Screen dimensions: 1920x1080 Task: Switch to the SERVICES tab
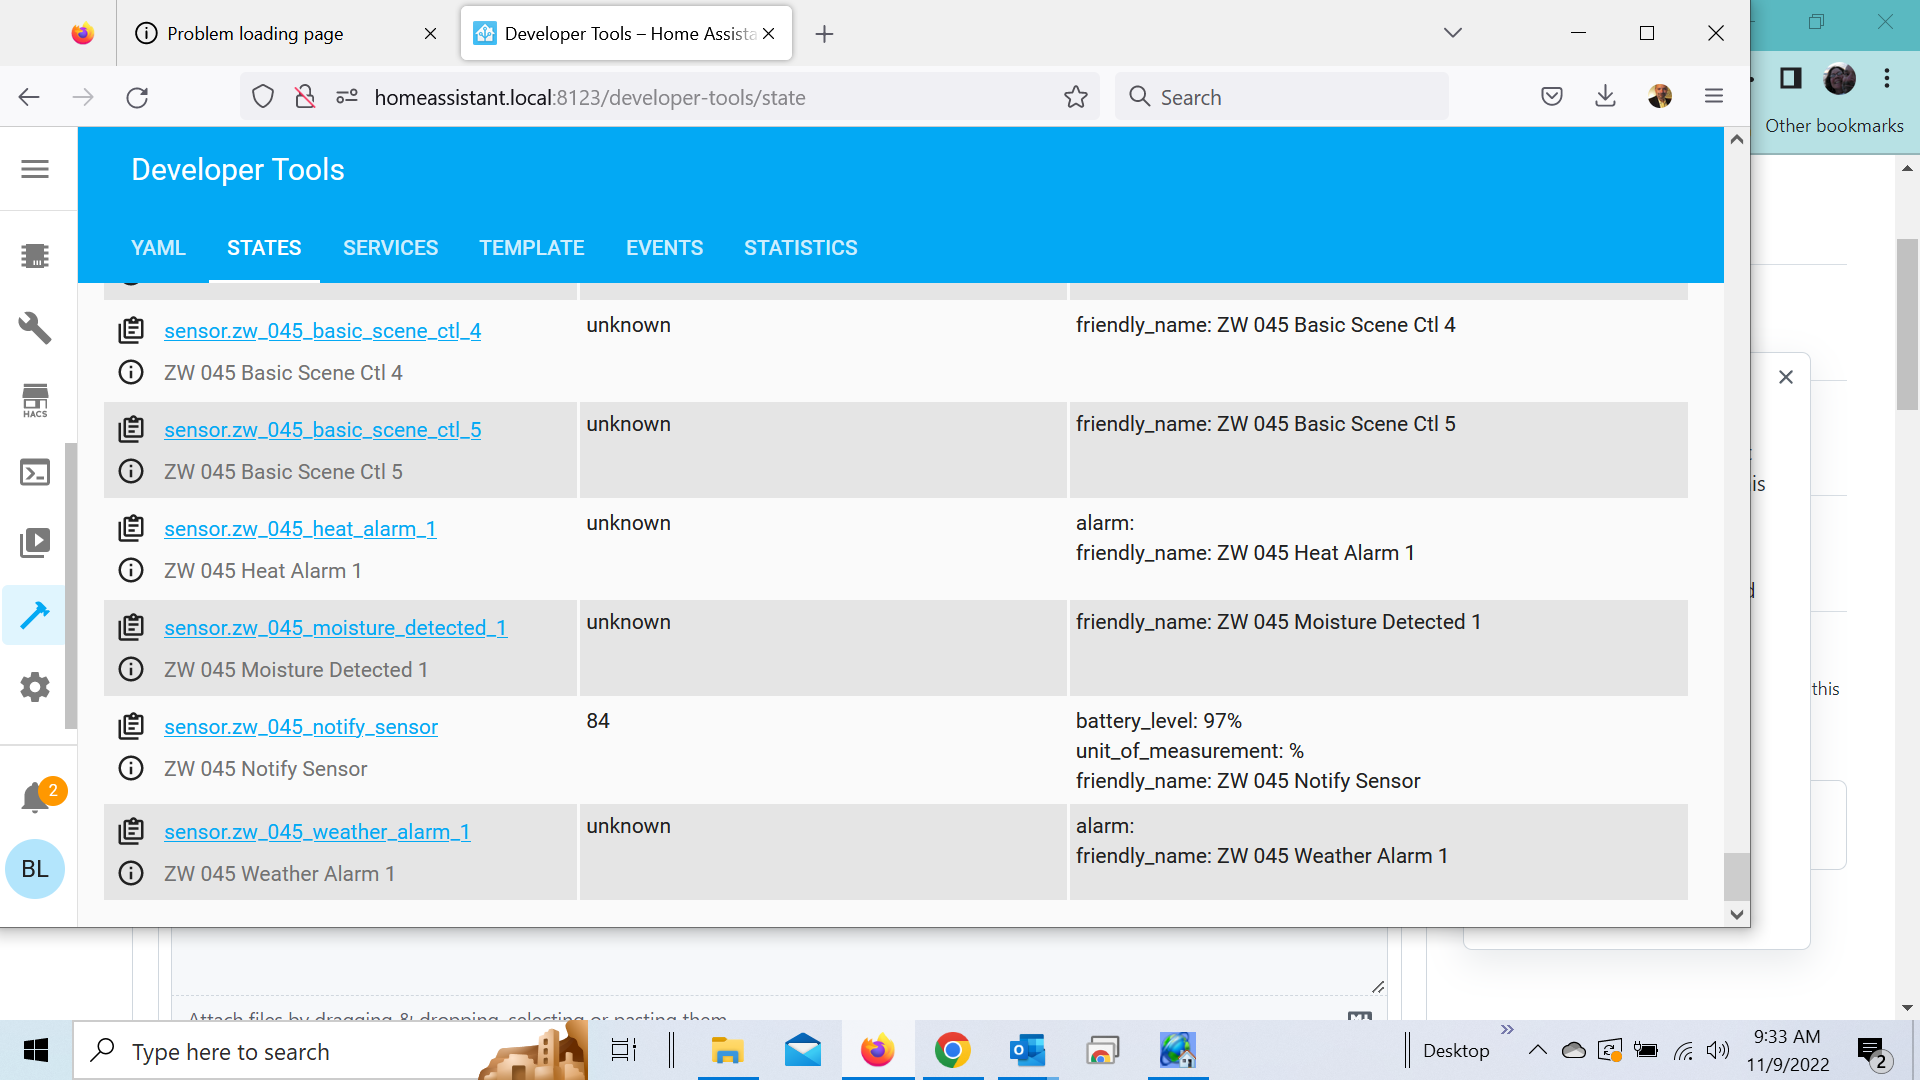click(390, 248)
